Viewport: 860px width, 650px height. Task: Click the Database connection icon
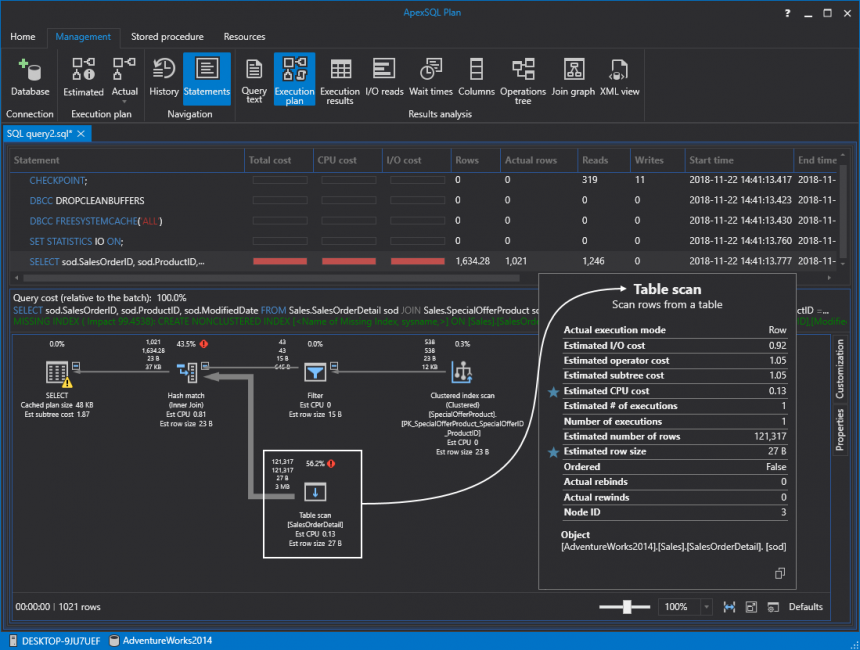[x=30, y=76]
